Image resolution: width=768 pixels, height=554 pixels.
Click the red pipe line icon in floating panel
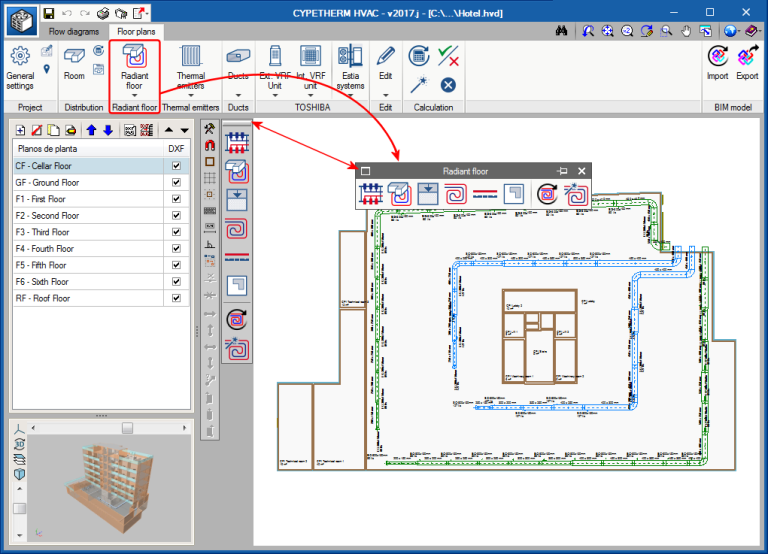[x=485, y=194]
